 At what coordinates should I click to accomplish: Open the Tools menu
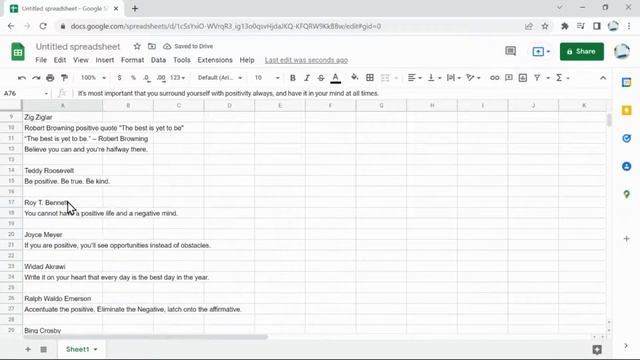[x=182, y=60]
